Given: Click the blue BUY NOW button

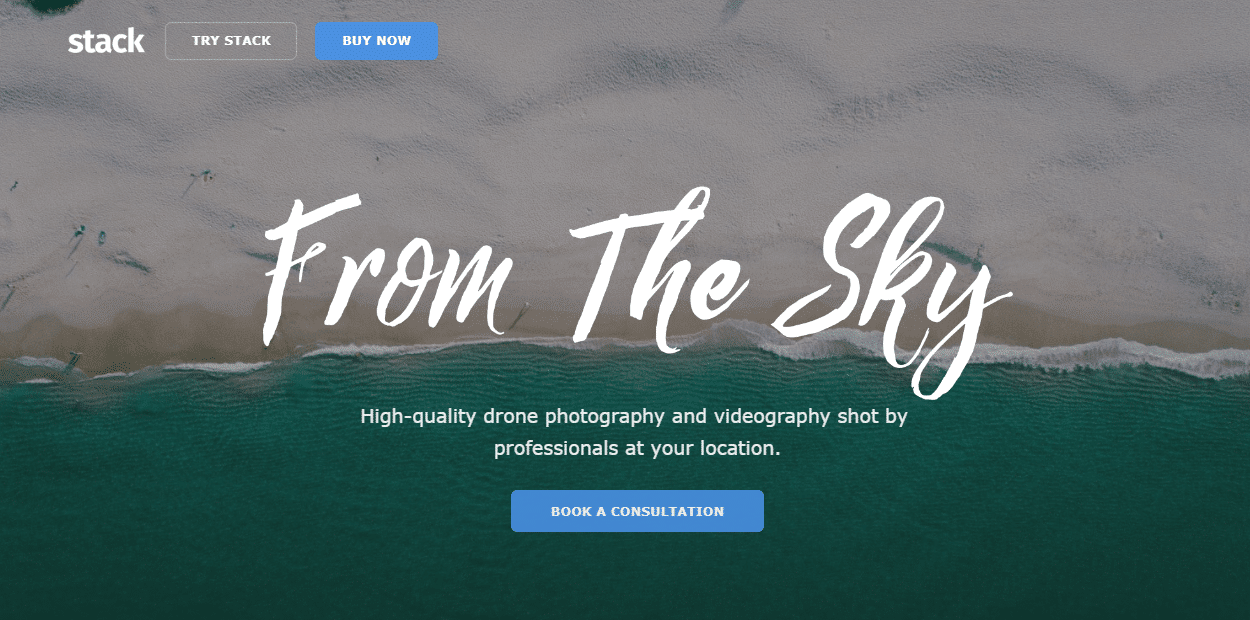Looking at the screenshot, I should (x=376, y=41).
